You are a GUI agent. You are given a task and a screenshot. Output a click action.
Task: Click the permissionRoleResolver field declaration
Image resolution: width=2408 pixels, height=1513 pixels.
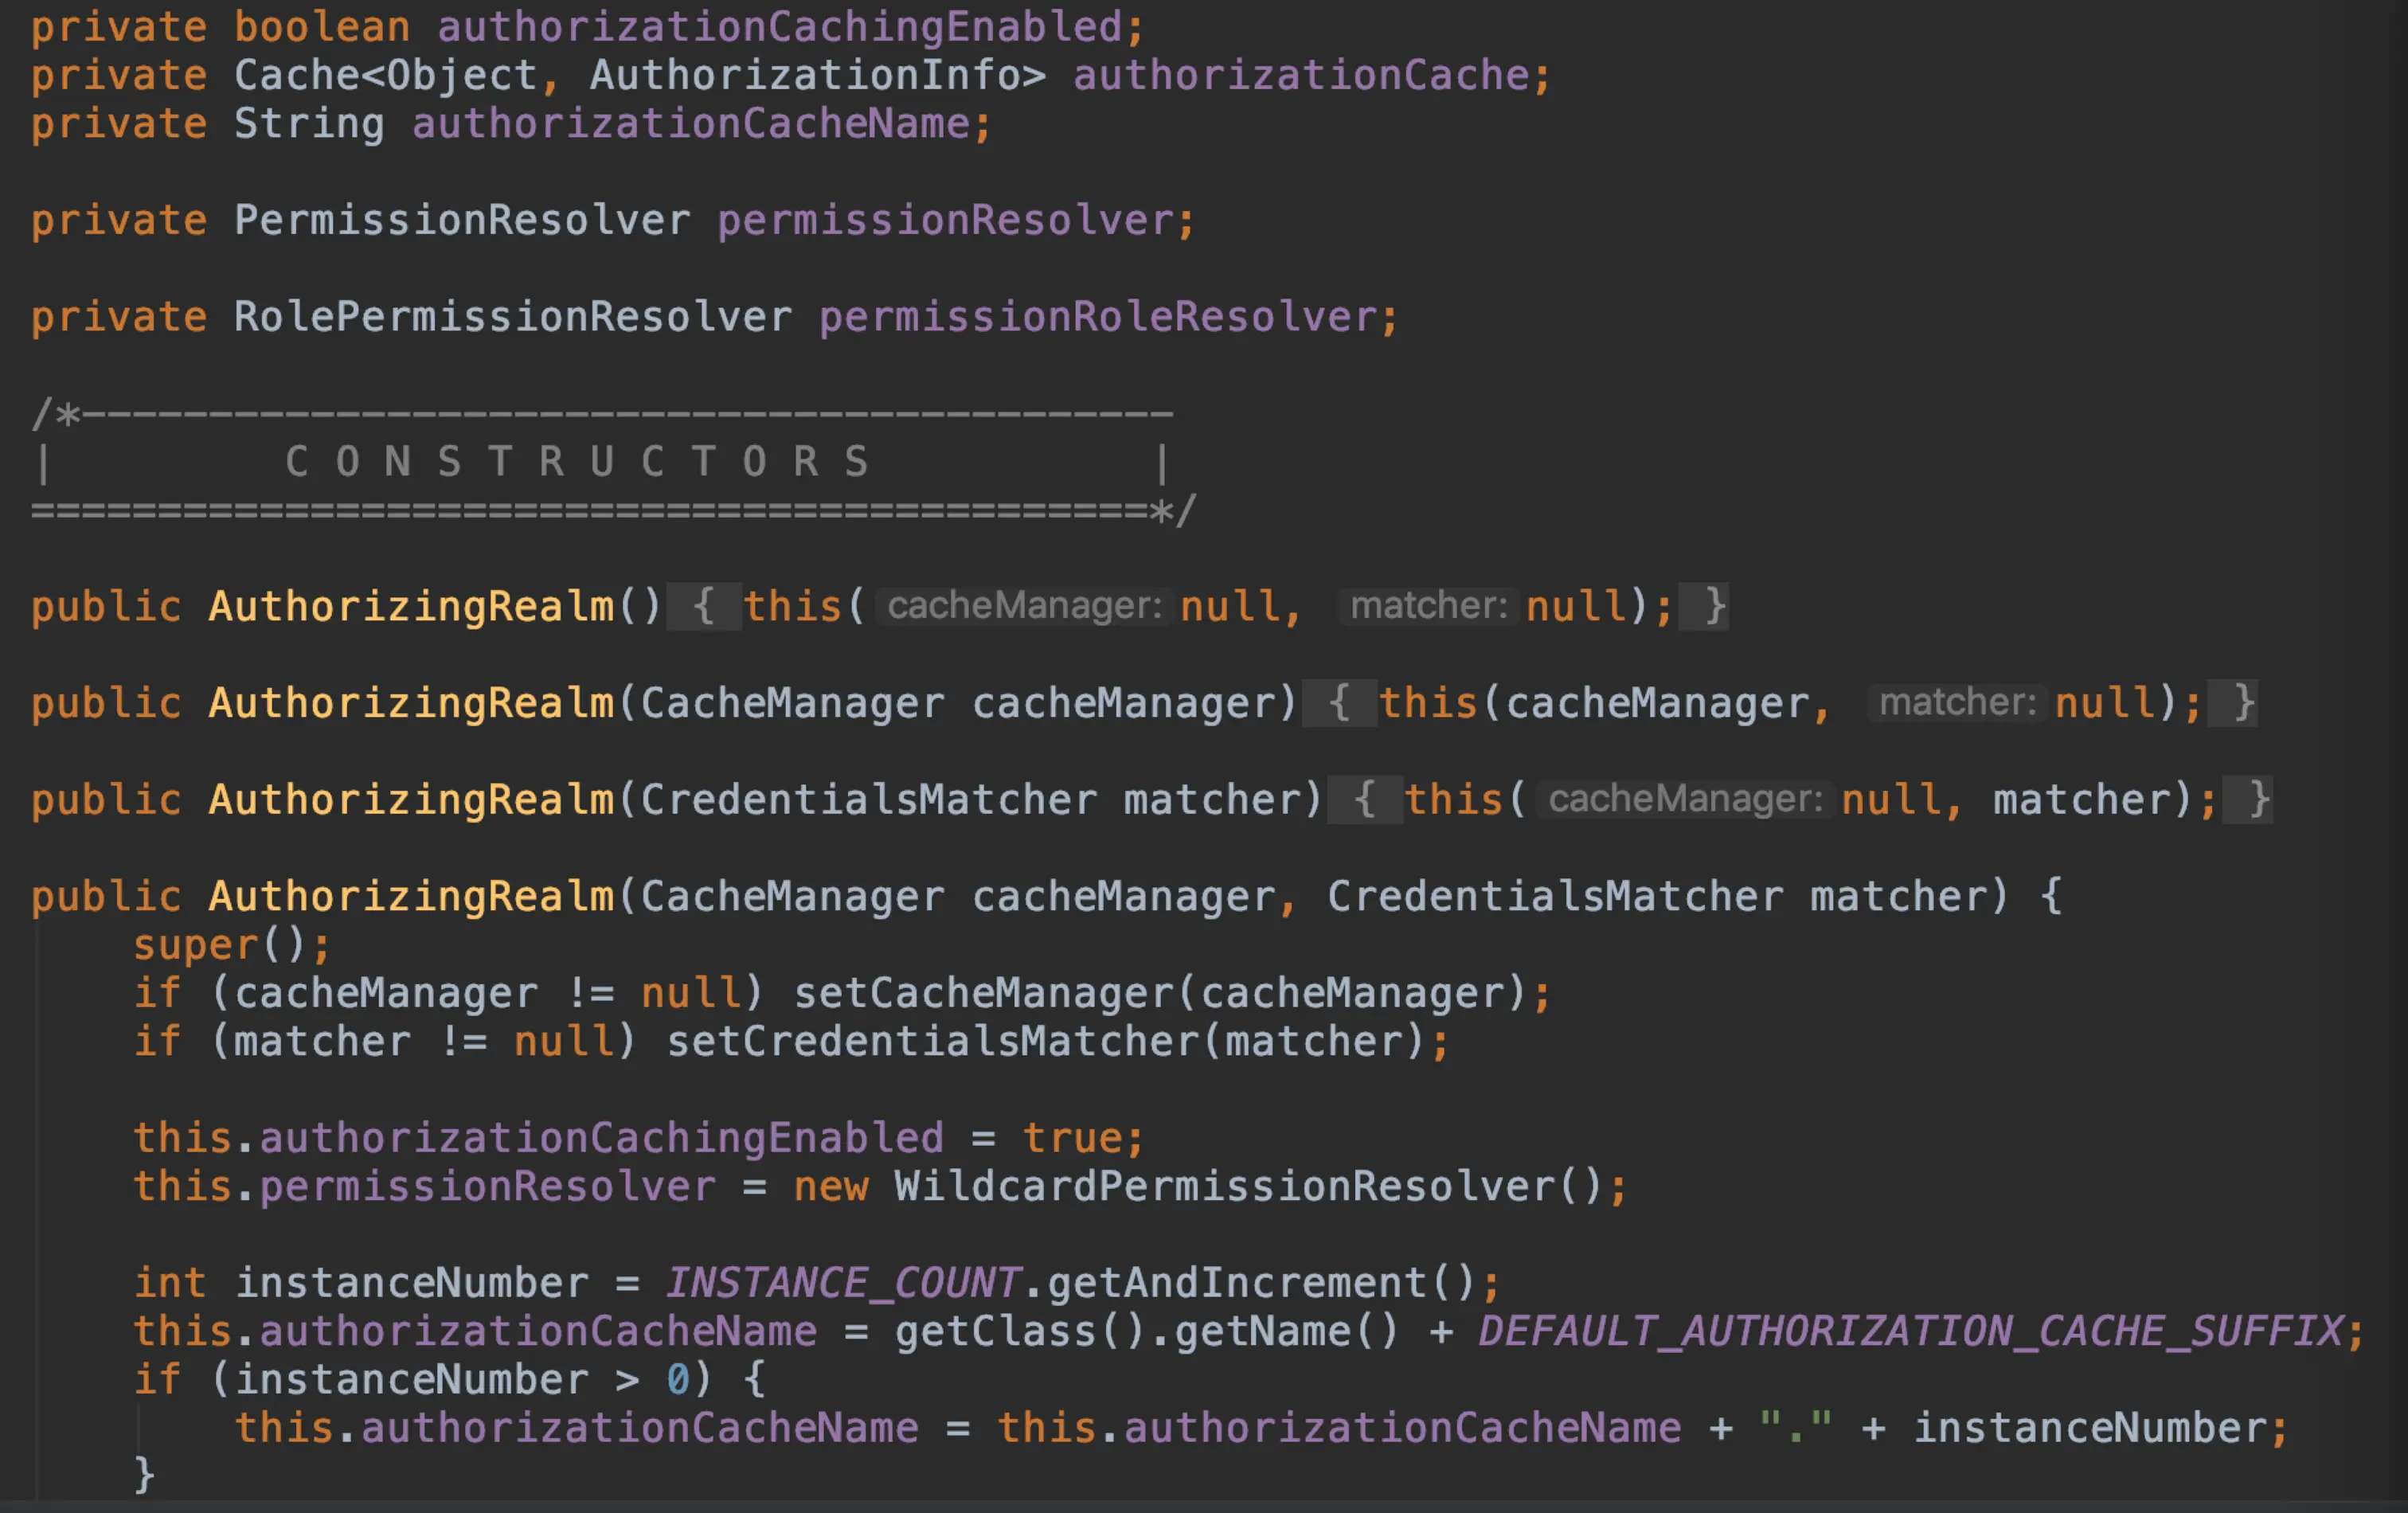(x=1097, y=317)
